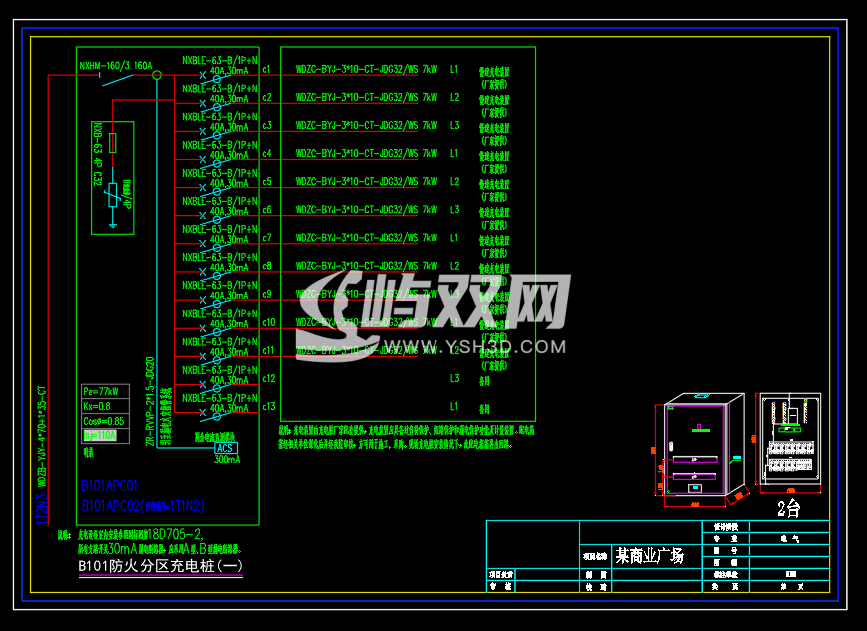This screenshot has height=631, width=867.
Task: Click the NXHM-160/3 160A main breaker label
Action: (116, 66)
